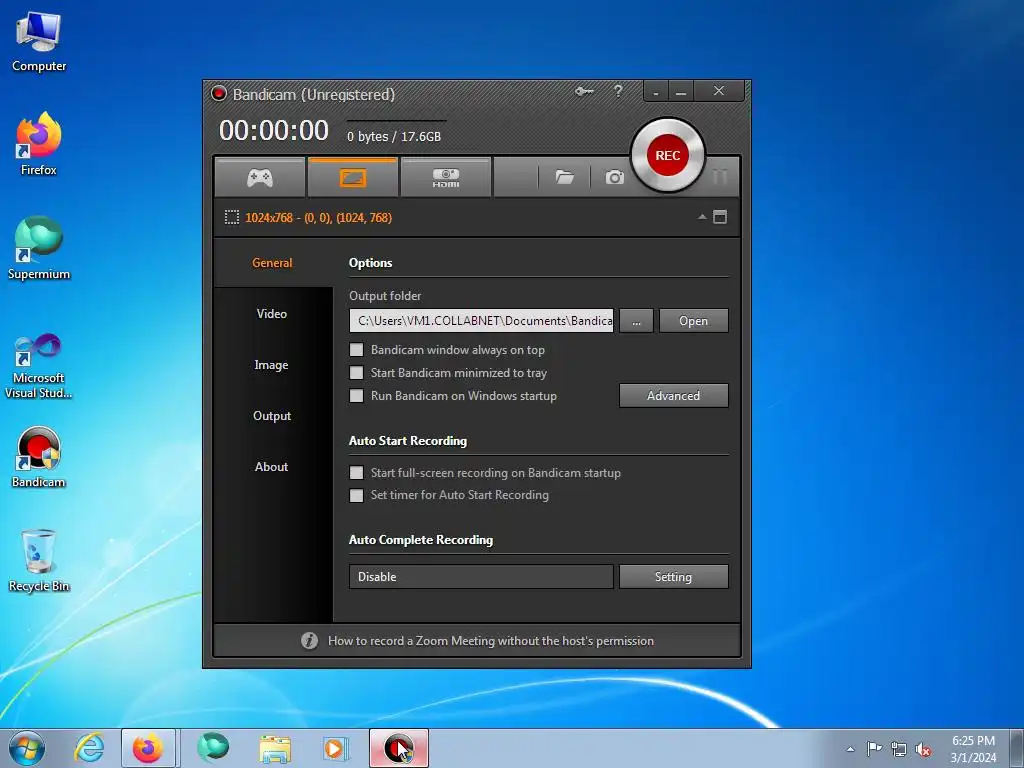Take a screenshot with the camera icon
Viewport: 1024px width, 768px height.
615,177
